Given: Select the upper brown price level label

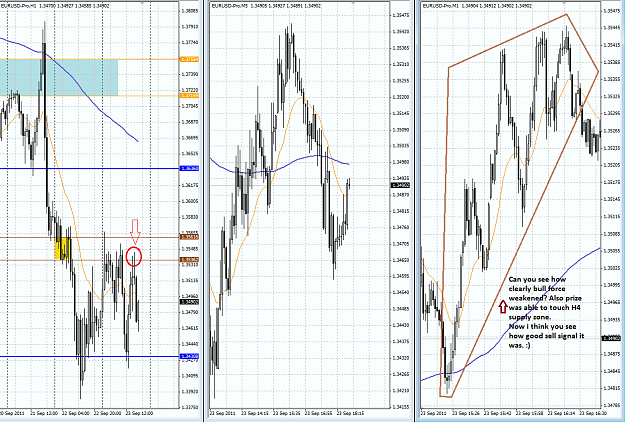Looking at the screenshot, I should [190, 237].
